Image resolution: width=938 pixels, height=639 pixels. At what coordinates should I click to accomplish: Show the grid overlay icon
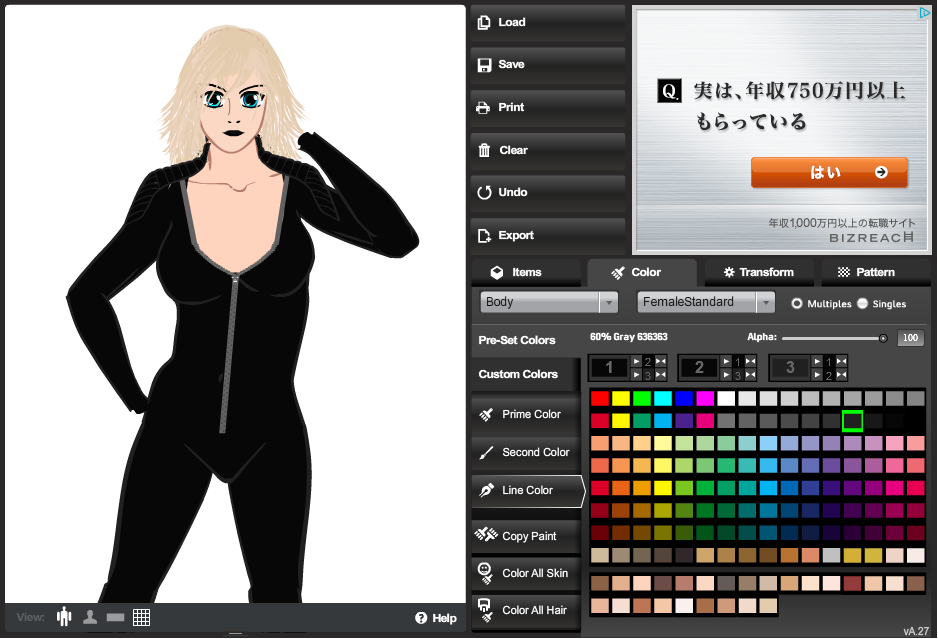pyautogui.click(x=141, y=617)
